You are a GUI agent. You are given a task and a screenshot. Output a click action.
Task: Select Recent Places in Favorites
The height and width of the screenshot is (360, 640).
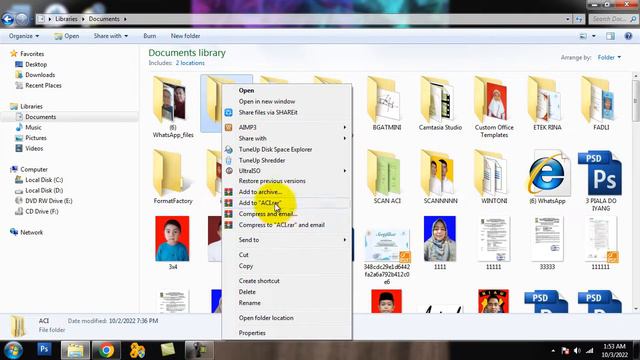[x=38, y=86]
